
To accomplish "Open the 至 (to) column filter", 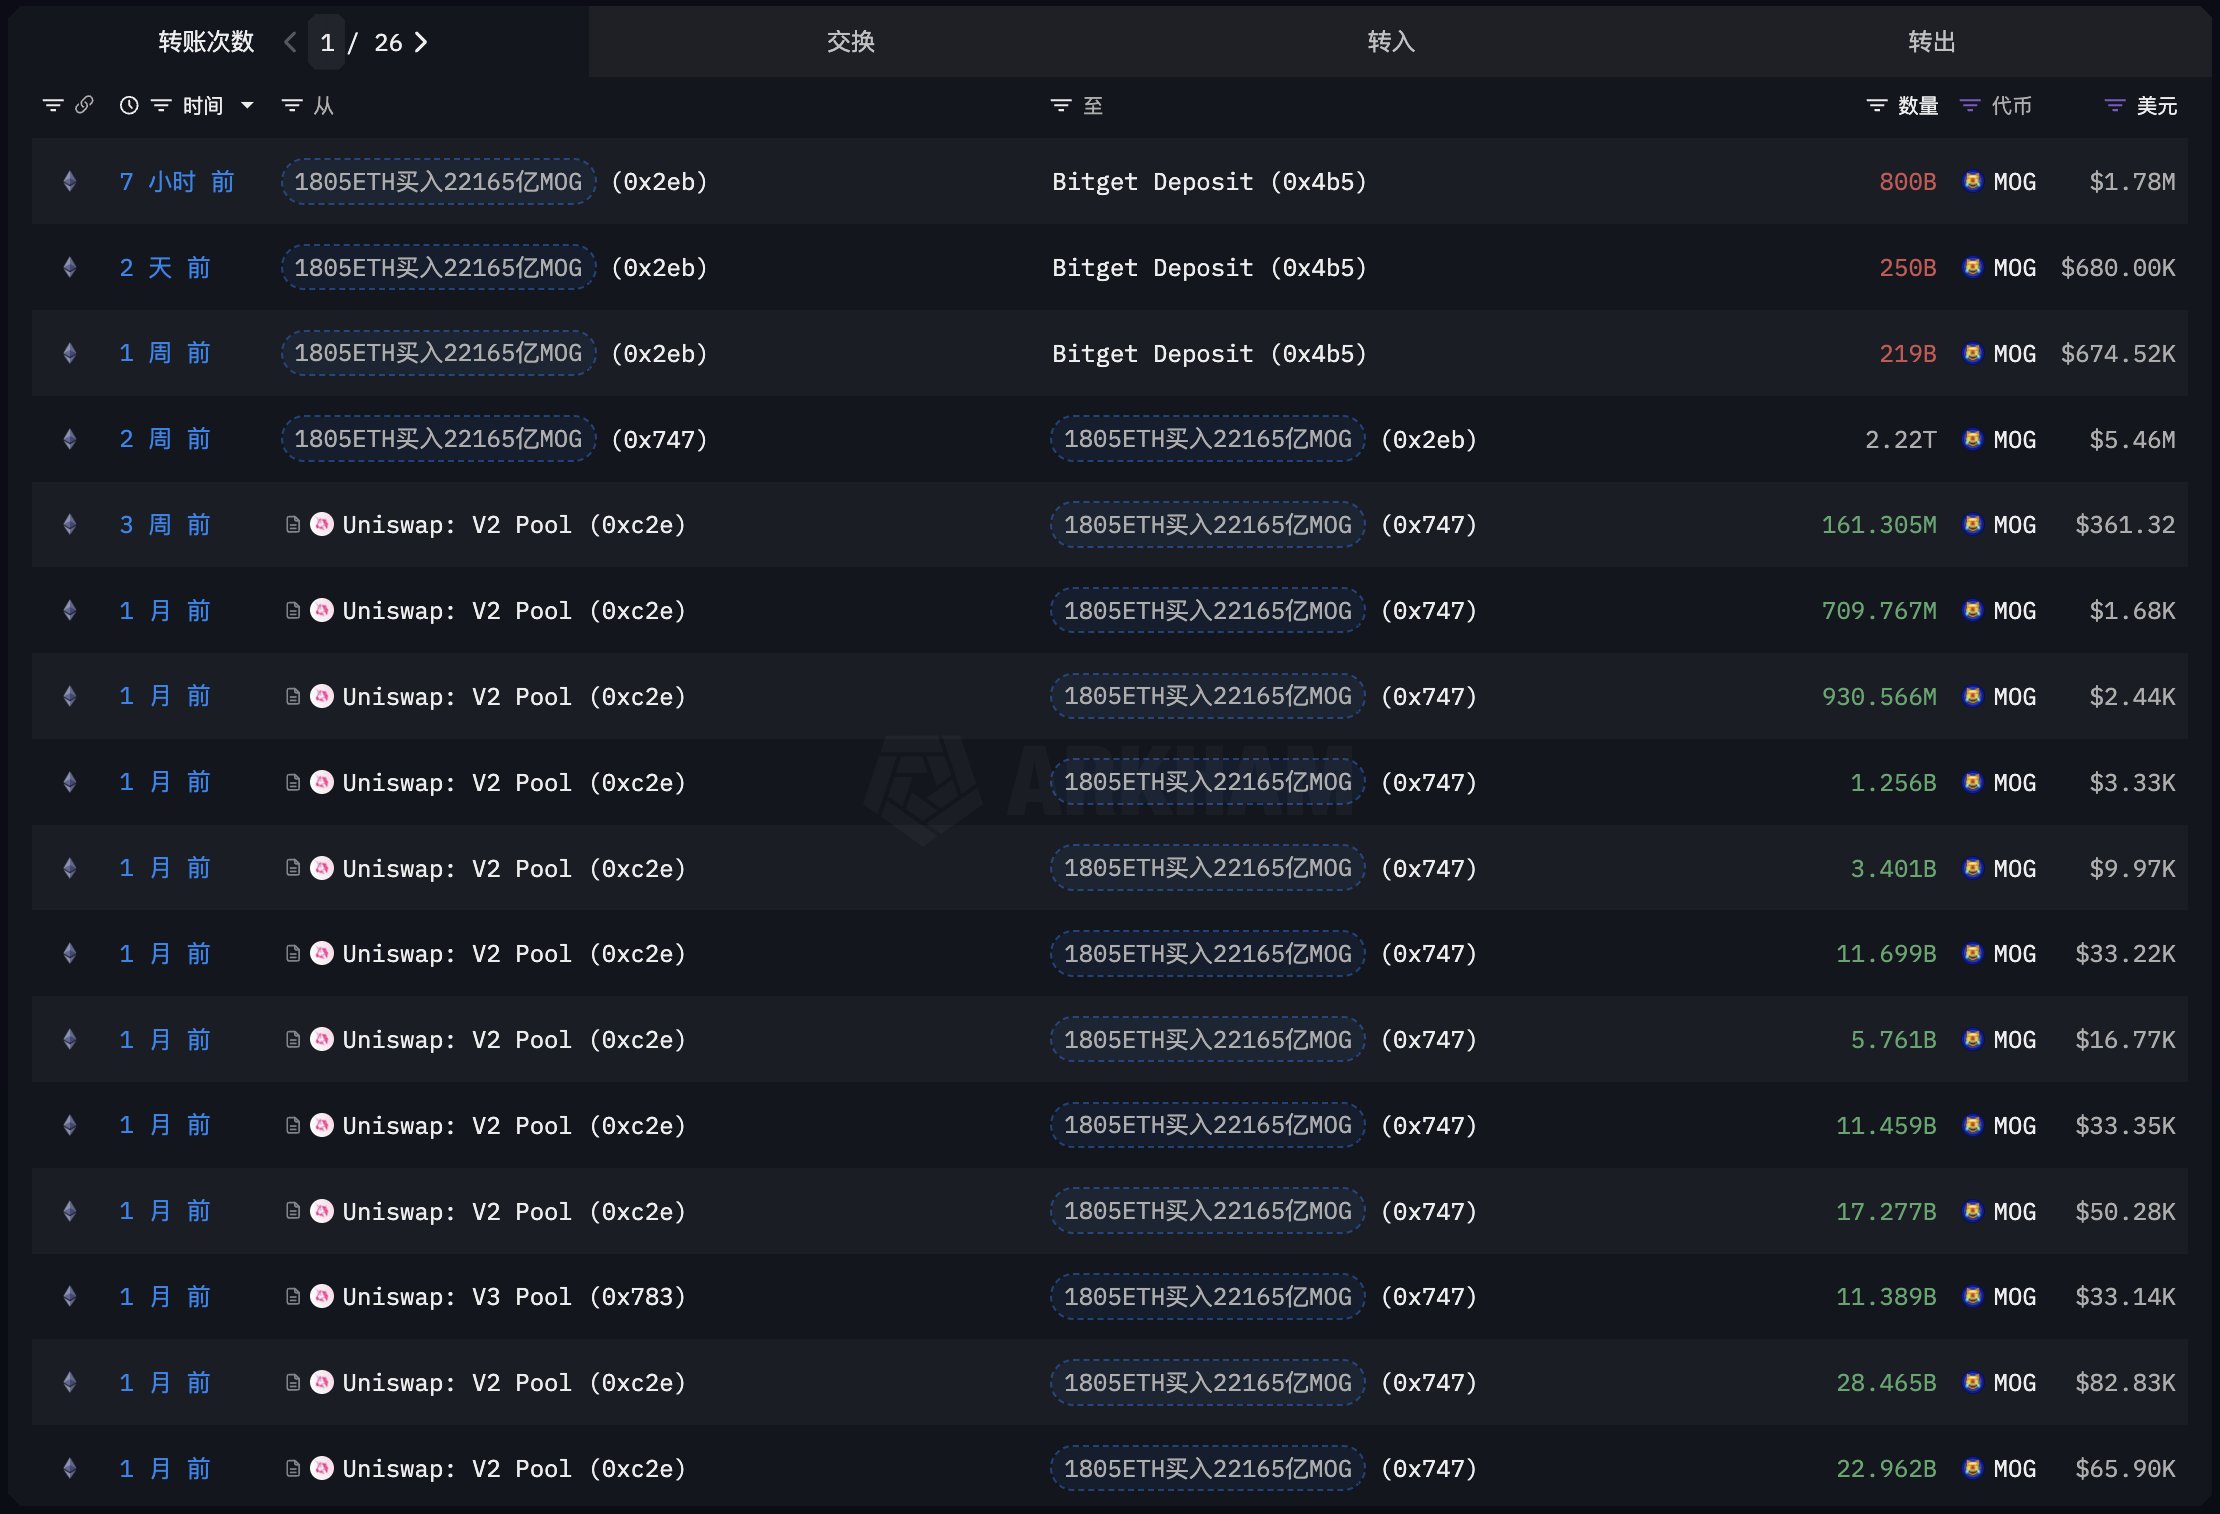I will 1061,105.
